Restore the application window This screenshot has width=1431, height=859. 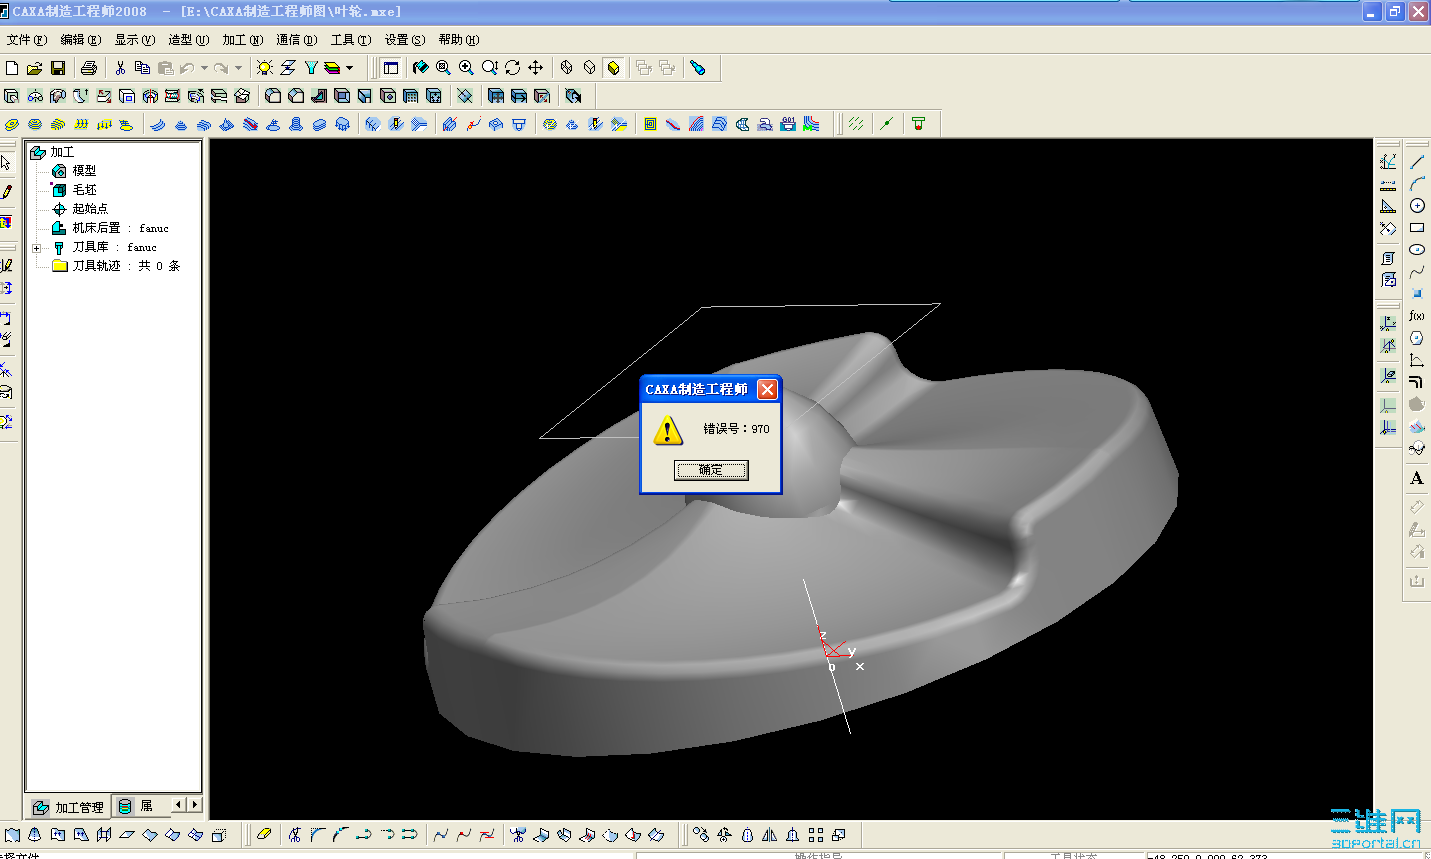[1395, 12]
